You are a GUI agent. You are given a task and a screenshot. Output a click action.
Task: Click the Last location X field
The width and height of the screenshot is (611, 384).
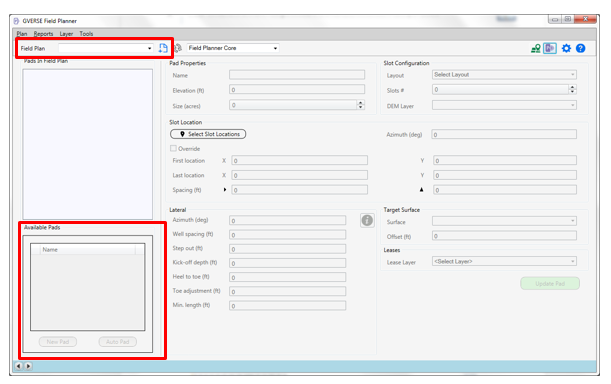(299, 175)
